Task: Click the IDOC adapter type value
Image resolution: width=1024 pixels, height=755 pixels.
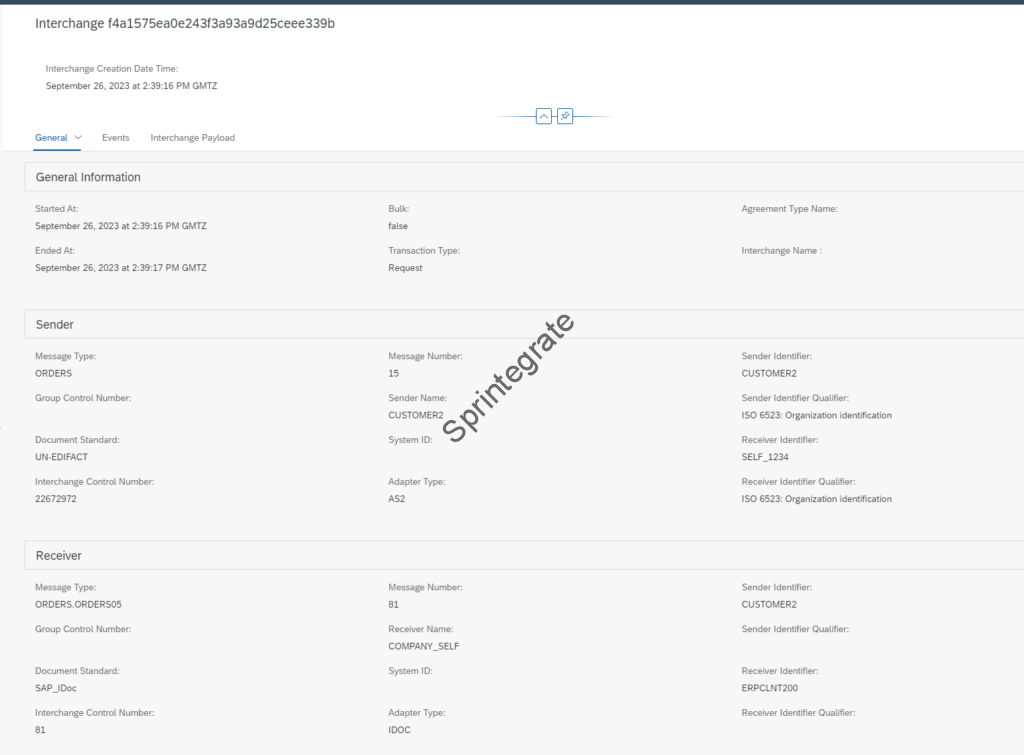Action: (x=399, y=730)
